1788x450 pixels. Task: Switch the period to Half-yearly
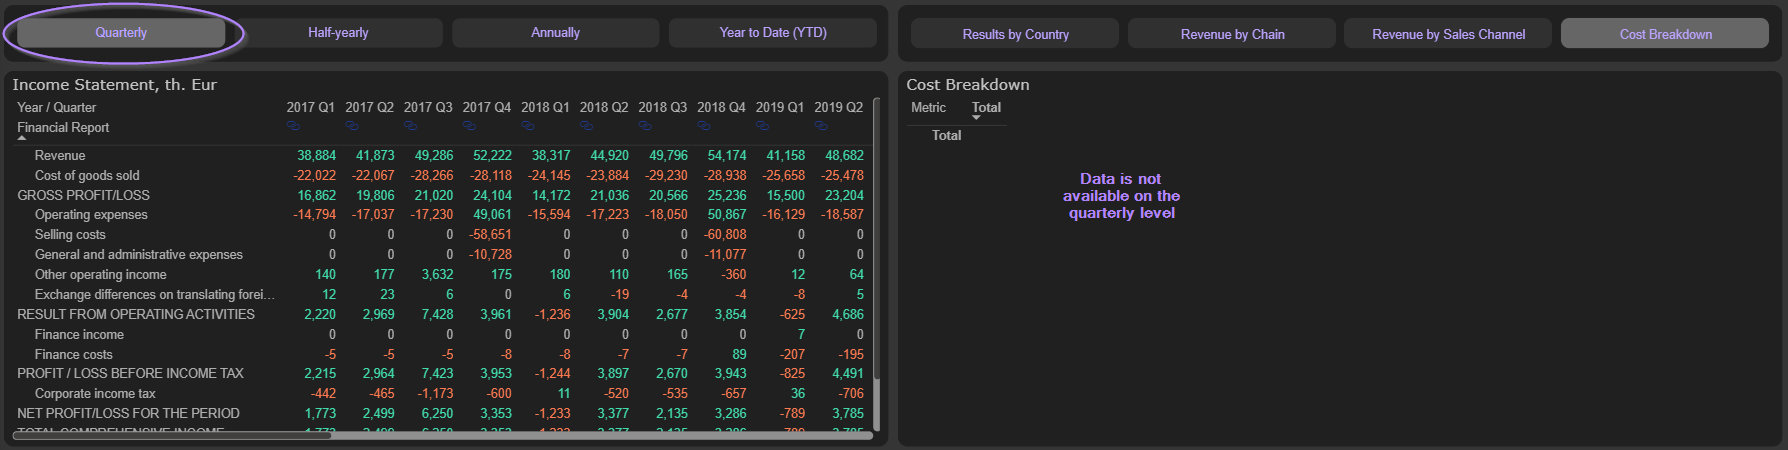point(338,33)
